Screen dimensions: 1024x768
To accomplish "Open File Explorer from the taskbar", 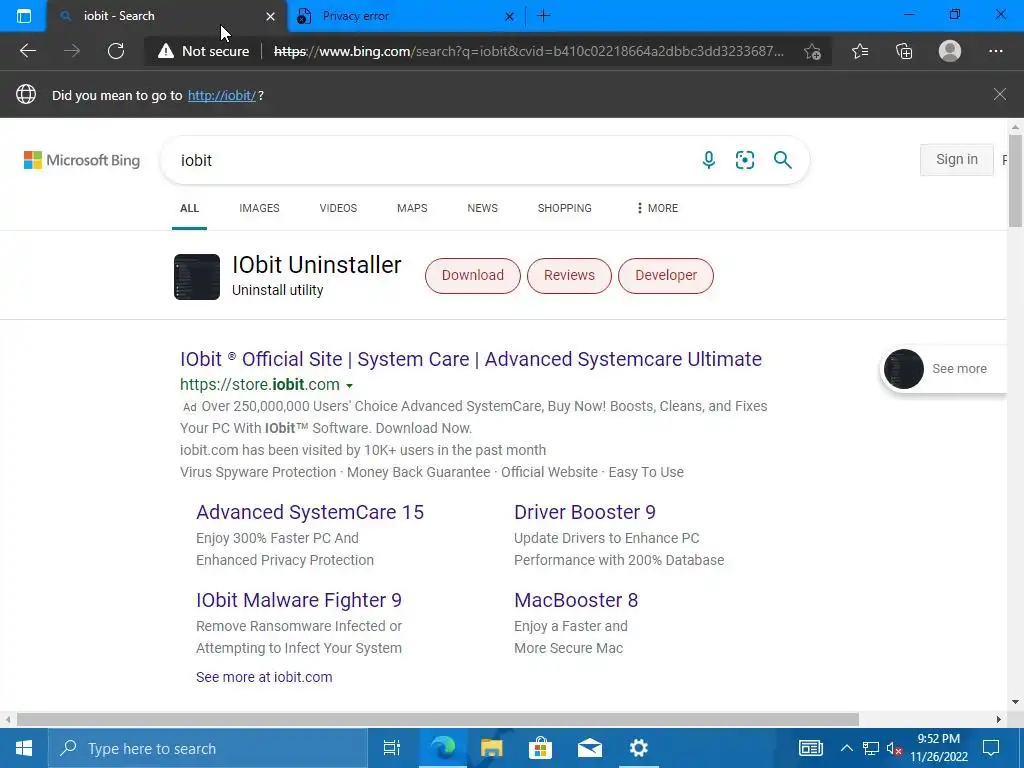I will point(491,748).
